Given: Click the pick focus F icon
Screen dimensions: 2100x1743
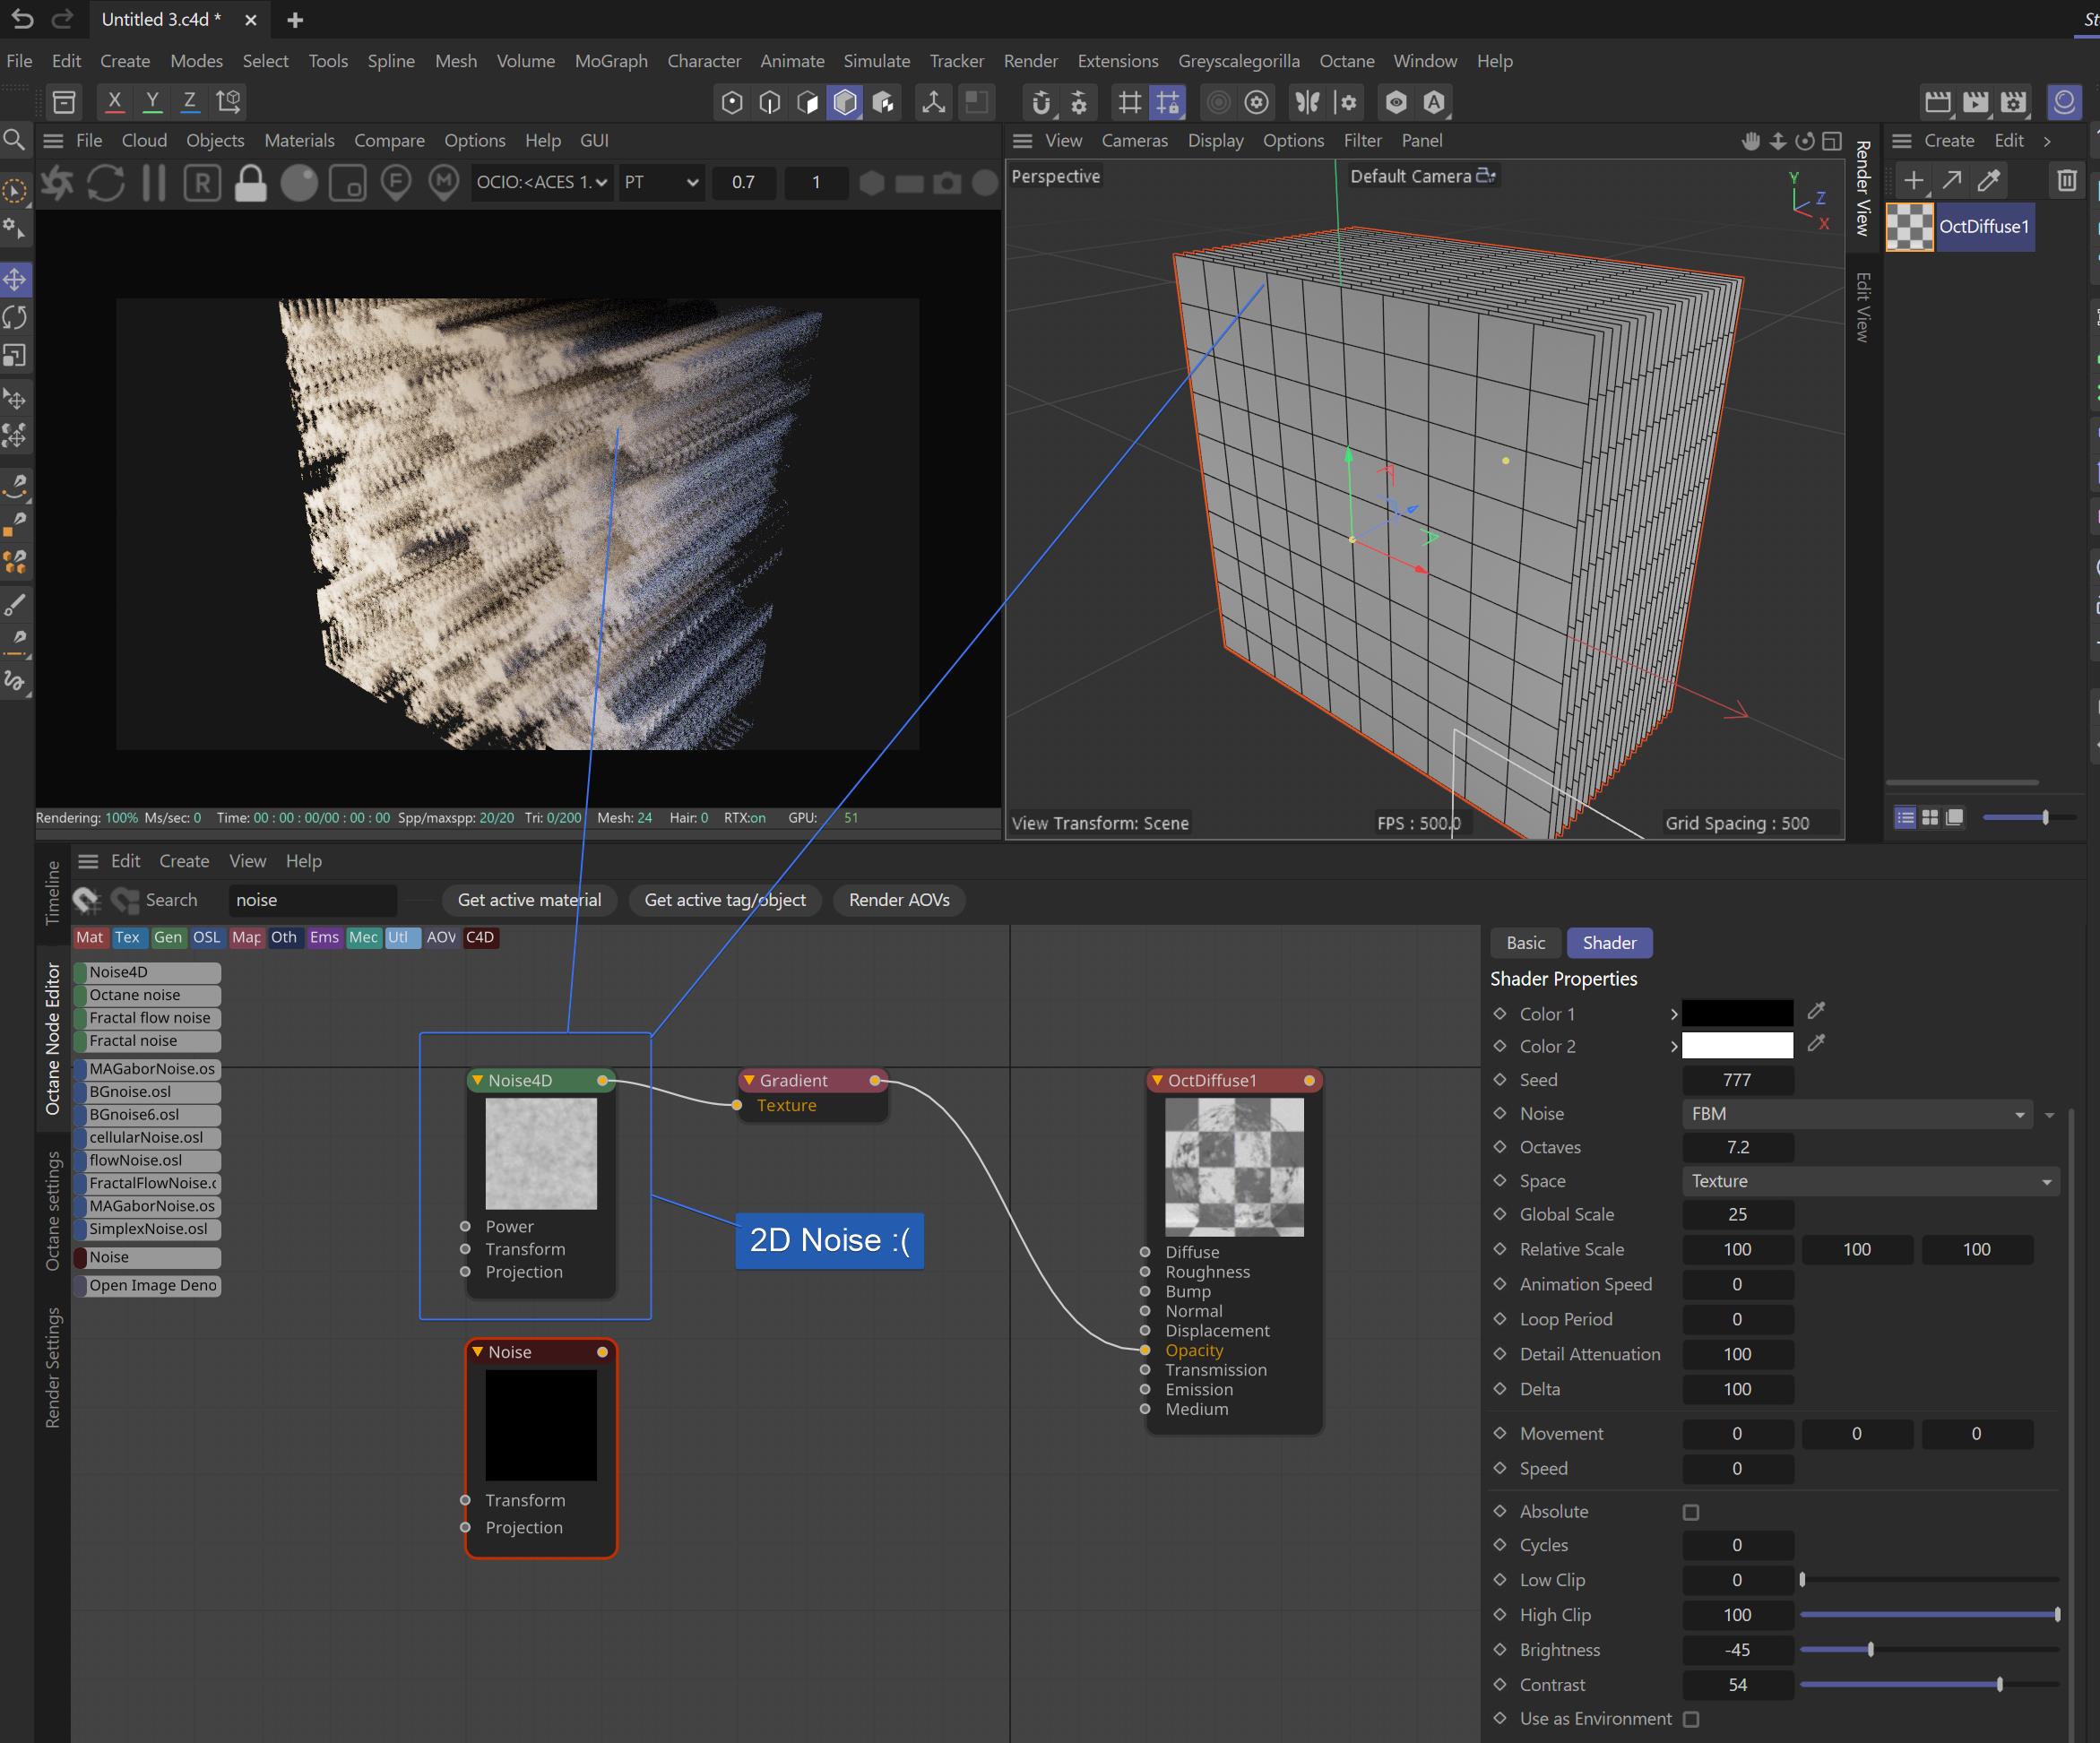Looking at the screenshot, I should (396, 183).
